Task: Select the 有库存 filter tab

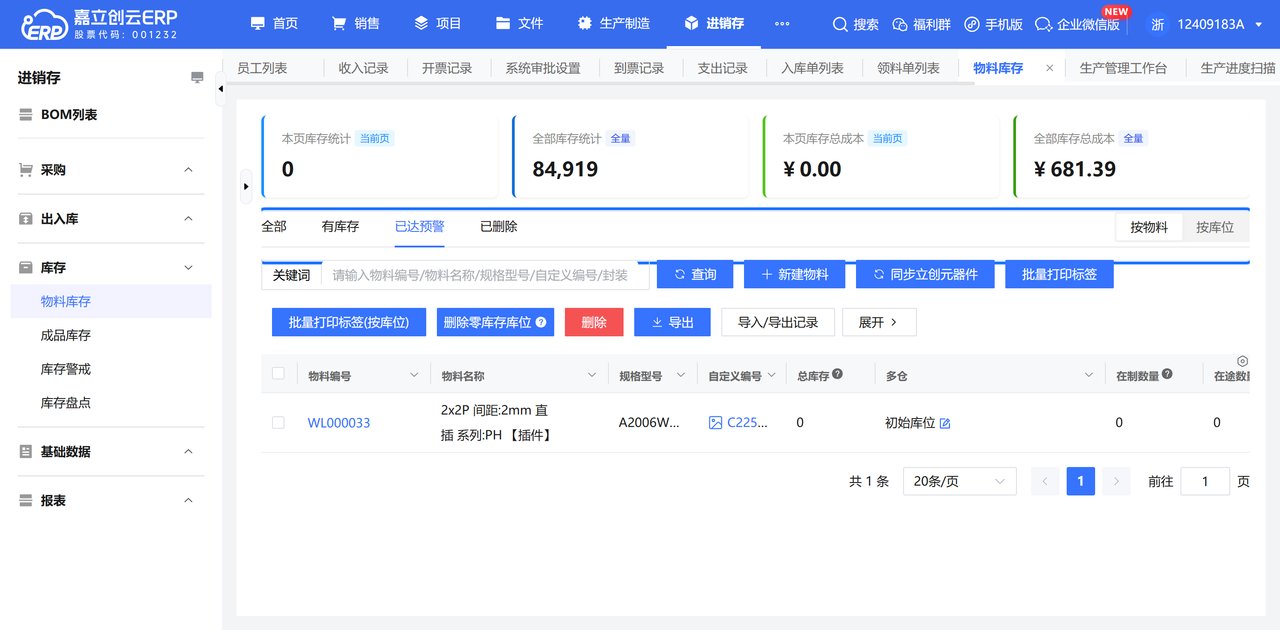Action: coord(340,227)
